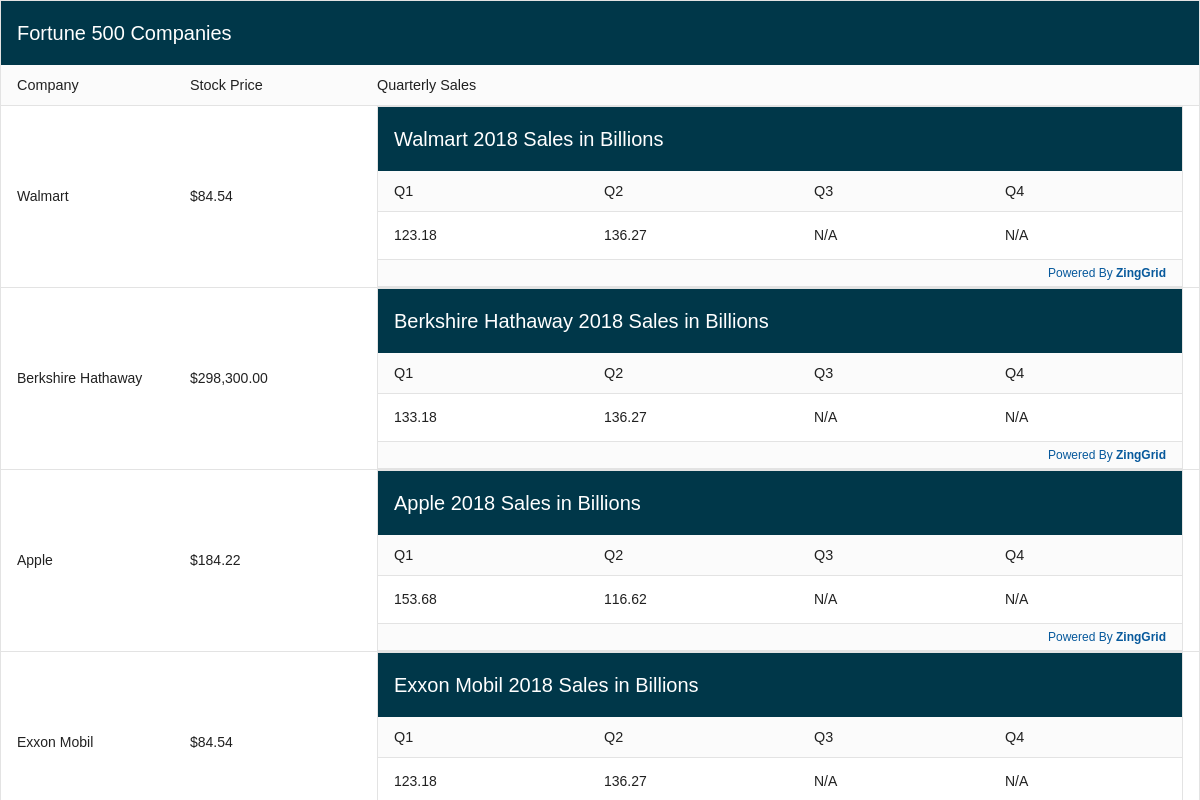Screen dimensions: 1200x800
Task: Select Apple Q2 value 116.62
Action: pos(625,599)
